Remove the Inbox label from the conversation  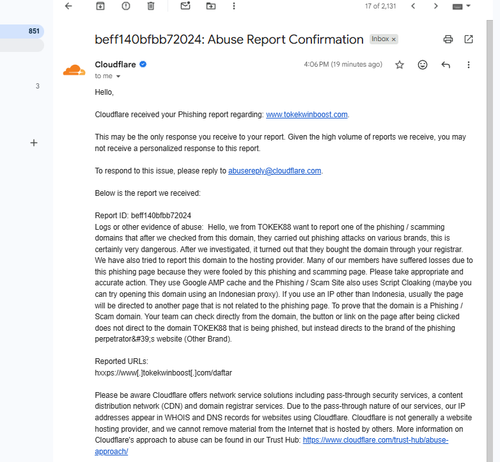pos(394,39)
